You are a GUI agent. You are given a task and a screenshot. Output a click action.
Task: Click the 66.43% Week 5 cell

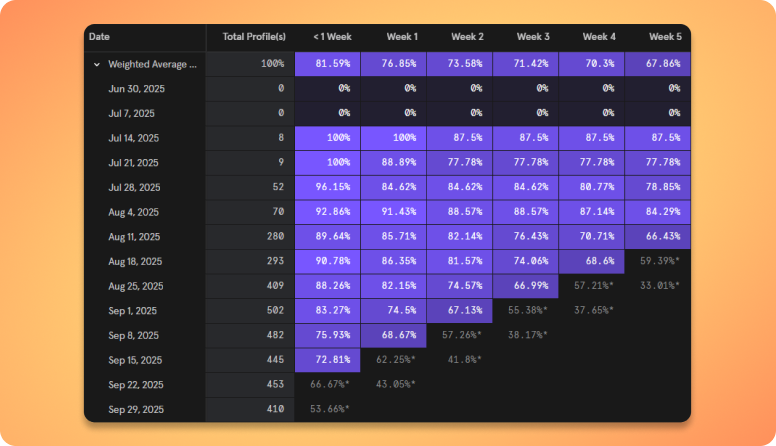(657, 236)
